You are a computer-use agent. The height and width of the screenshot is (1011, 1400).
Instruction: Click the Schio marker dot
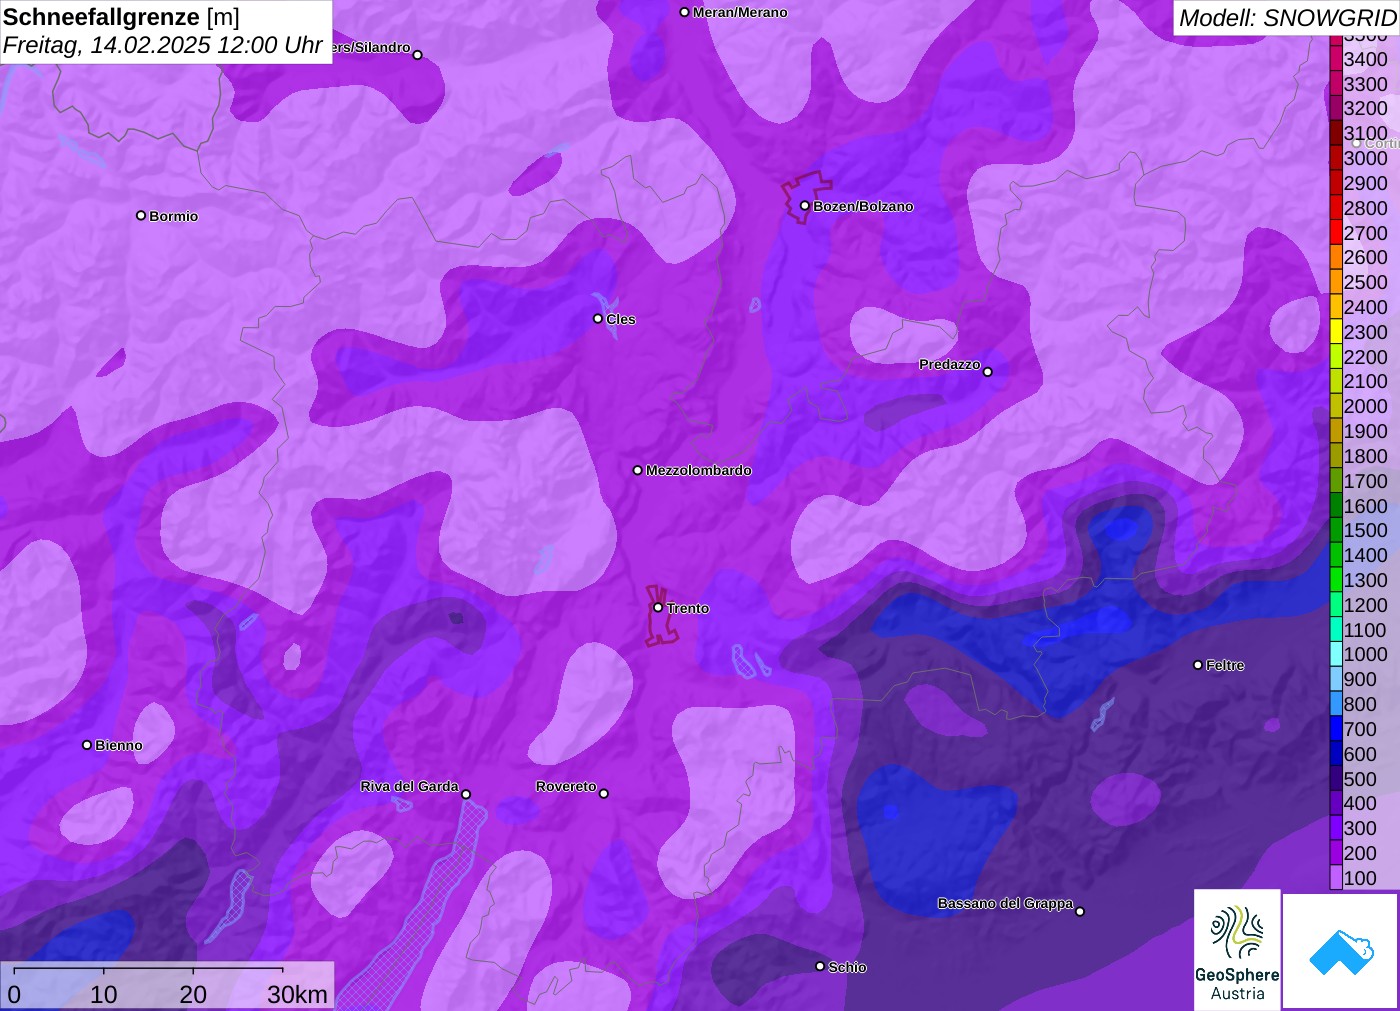click(x=820, y=966)
